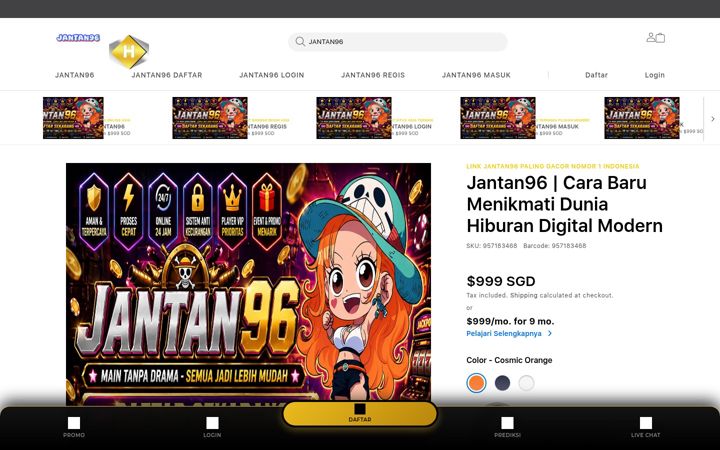
Task: Click the SKU: 957183468 text
Action: 492,246
